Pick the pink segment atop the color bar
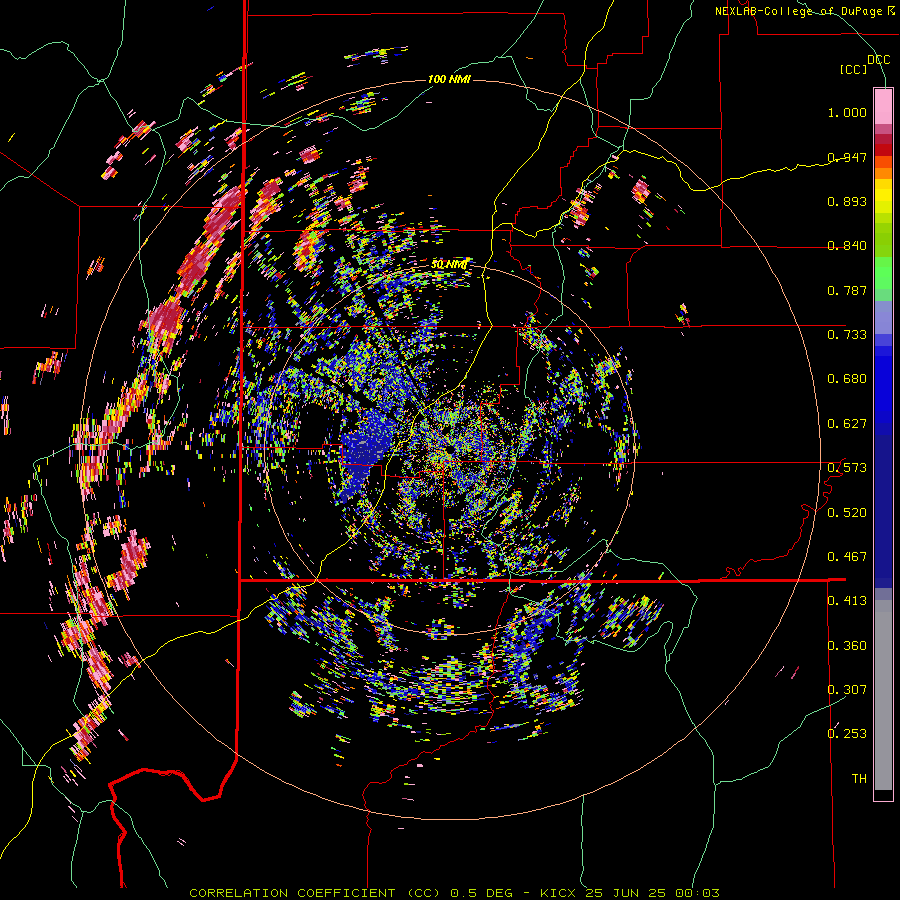This screenshot has height=900, width=900. (883, 106)
